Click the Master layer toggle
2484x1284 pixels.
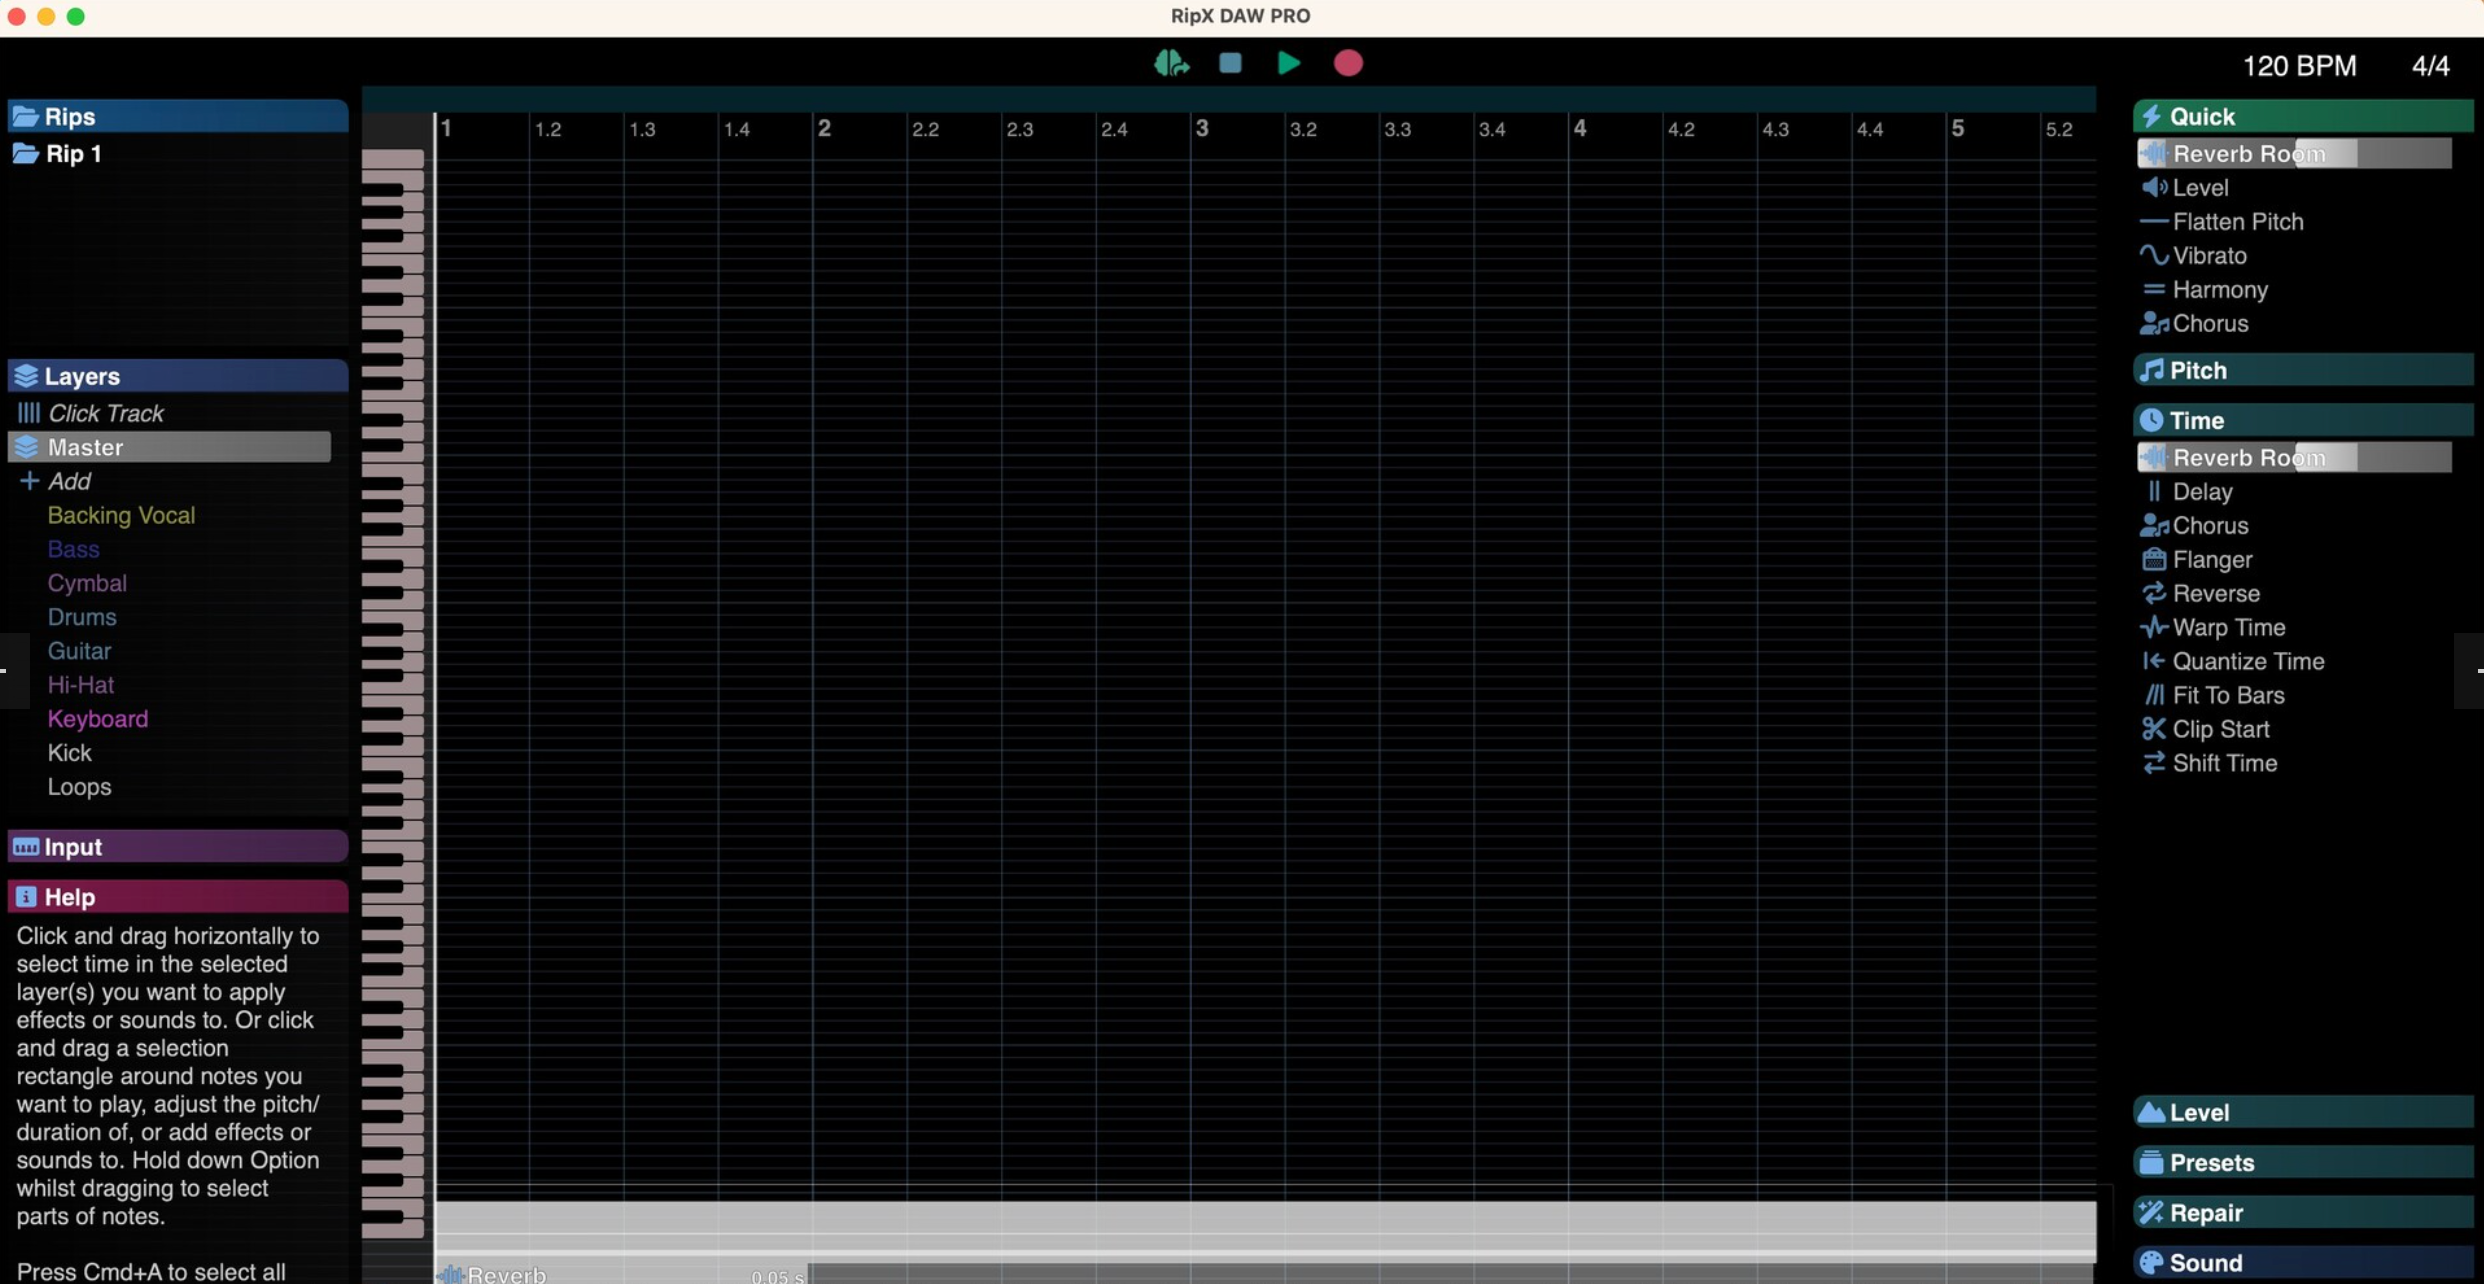(x=28, y=445)
